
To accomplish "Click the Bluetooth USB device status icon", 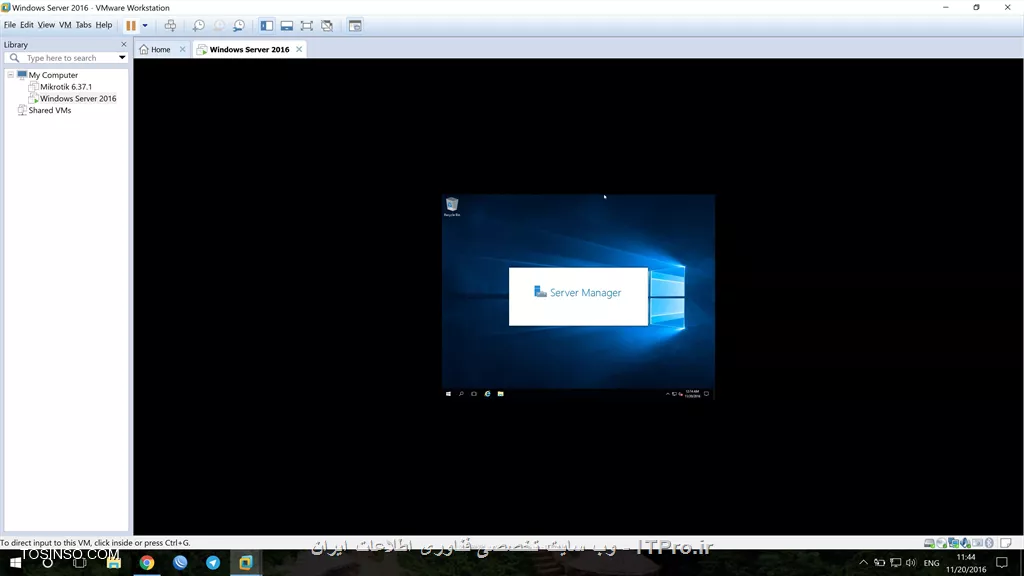I will tap(989, 543).
